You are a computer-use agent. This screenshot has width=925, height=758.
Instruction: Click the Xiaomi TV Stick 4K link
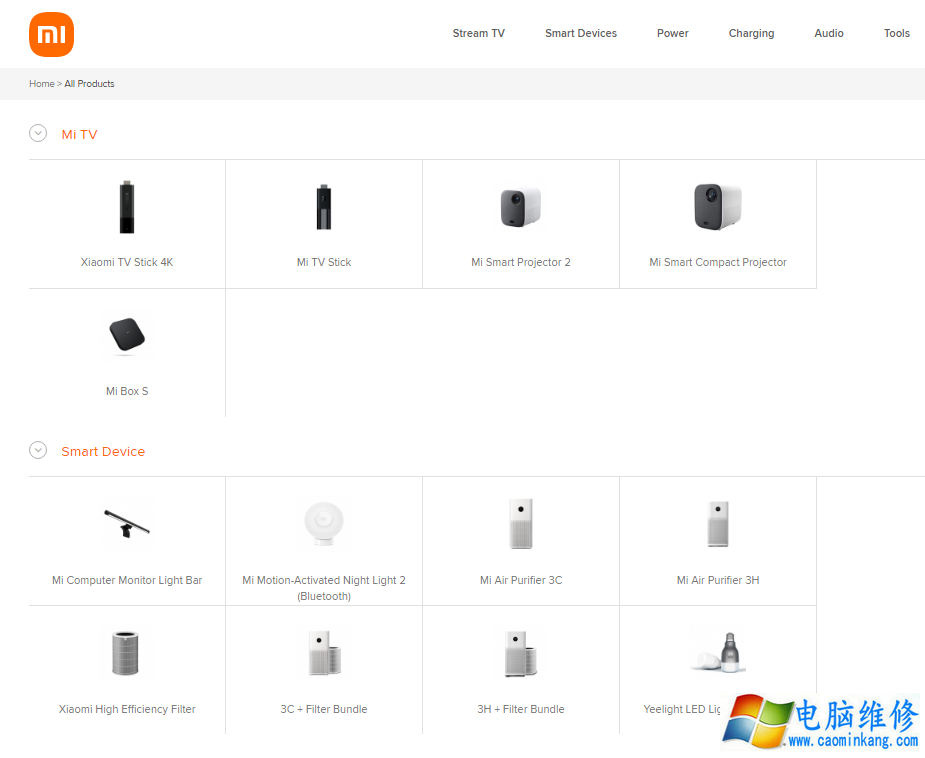pyautogui.click(x=127, y=262)
